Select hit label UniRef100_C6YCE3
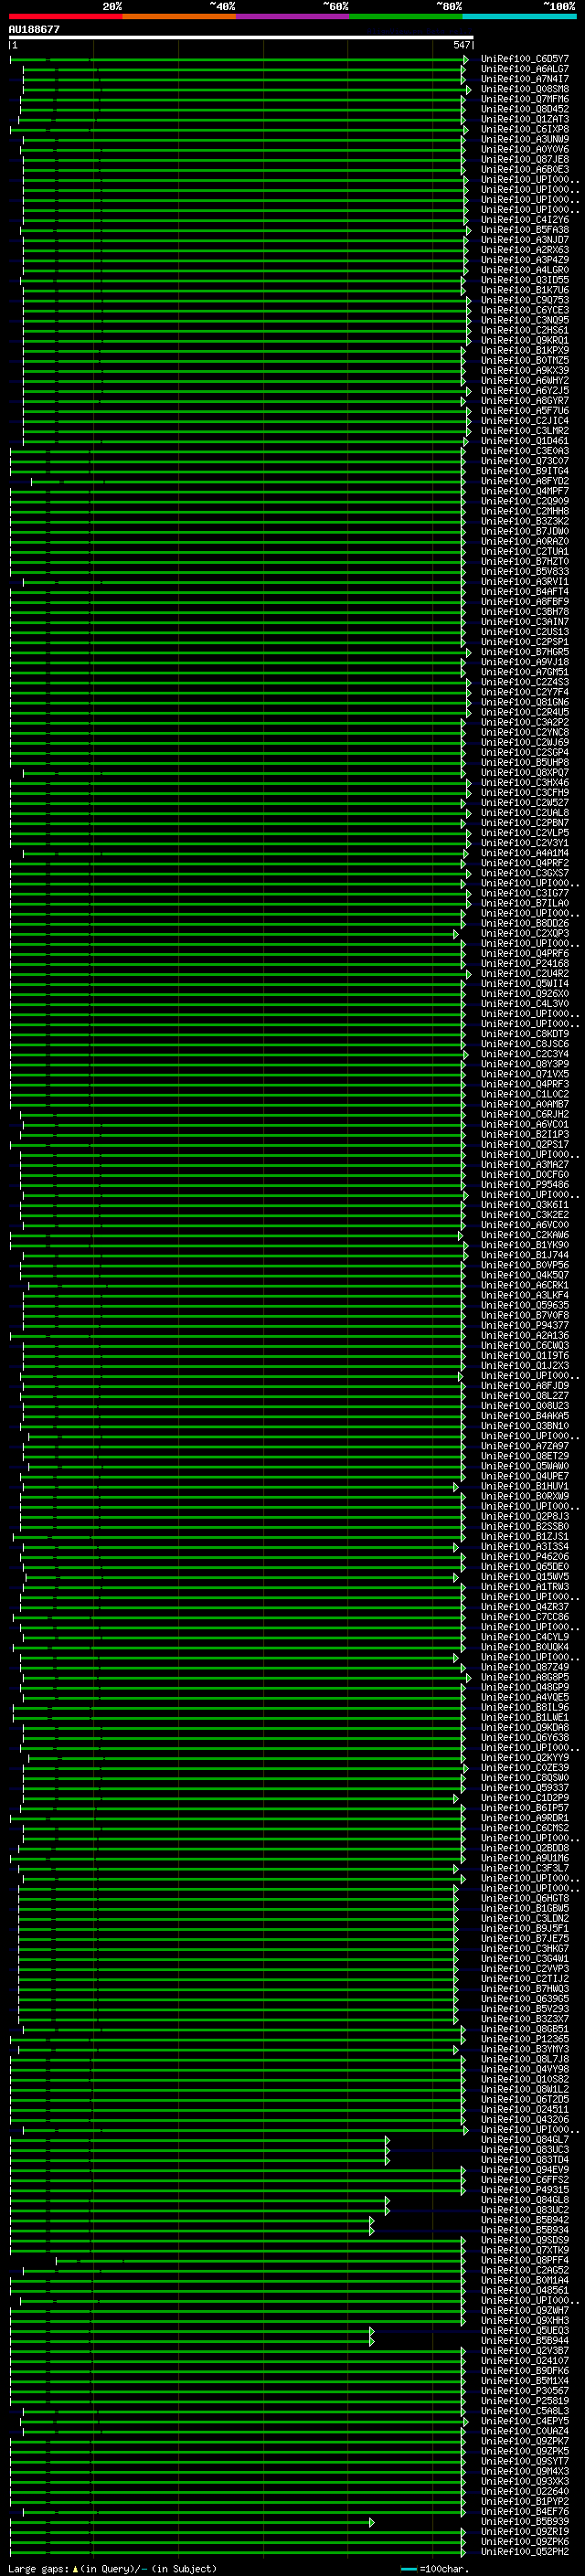 tap(524, 310)
